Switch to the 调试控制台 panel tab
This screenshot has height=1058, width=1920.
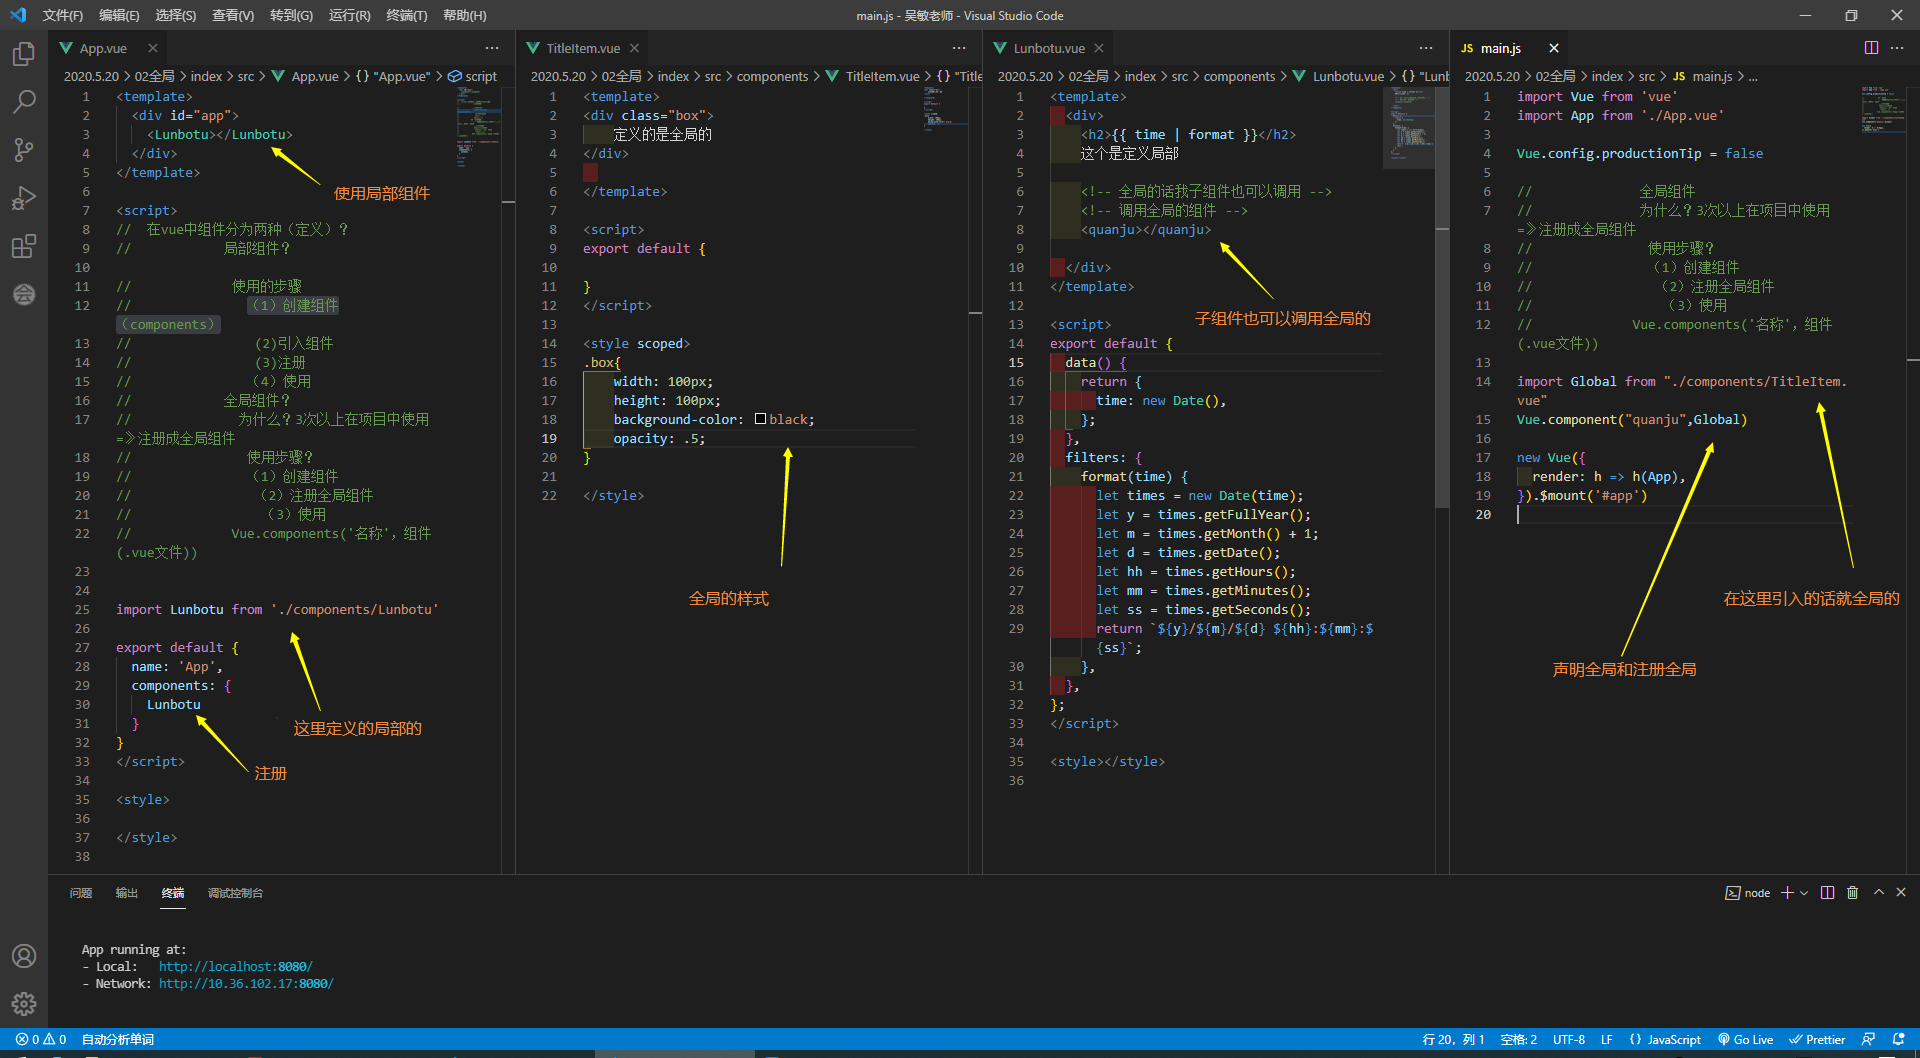235,893
